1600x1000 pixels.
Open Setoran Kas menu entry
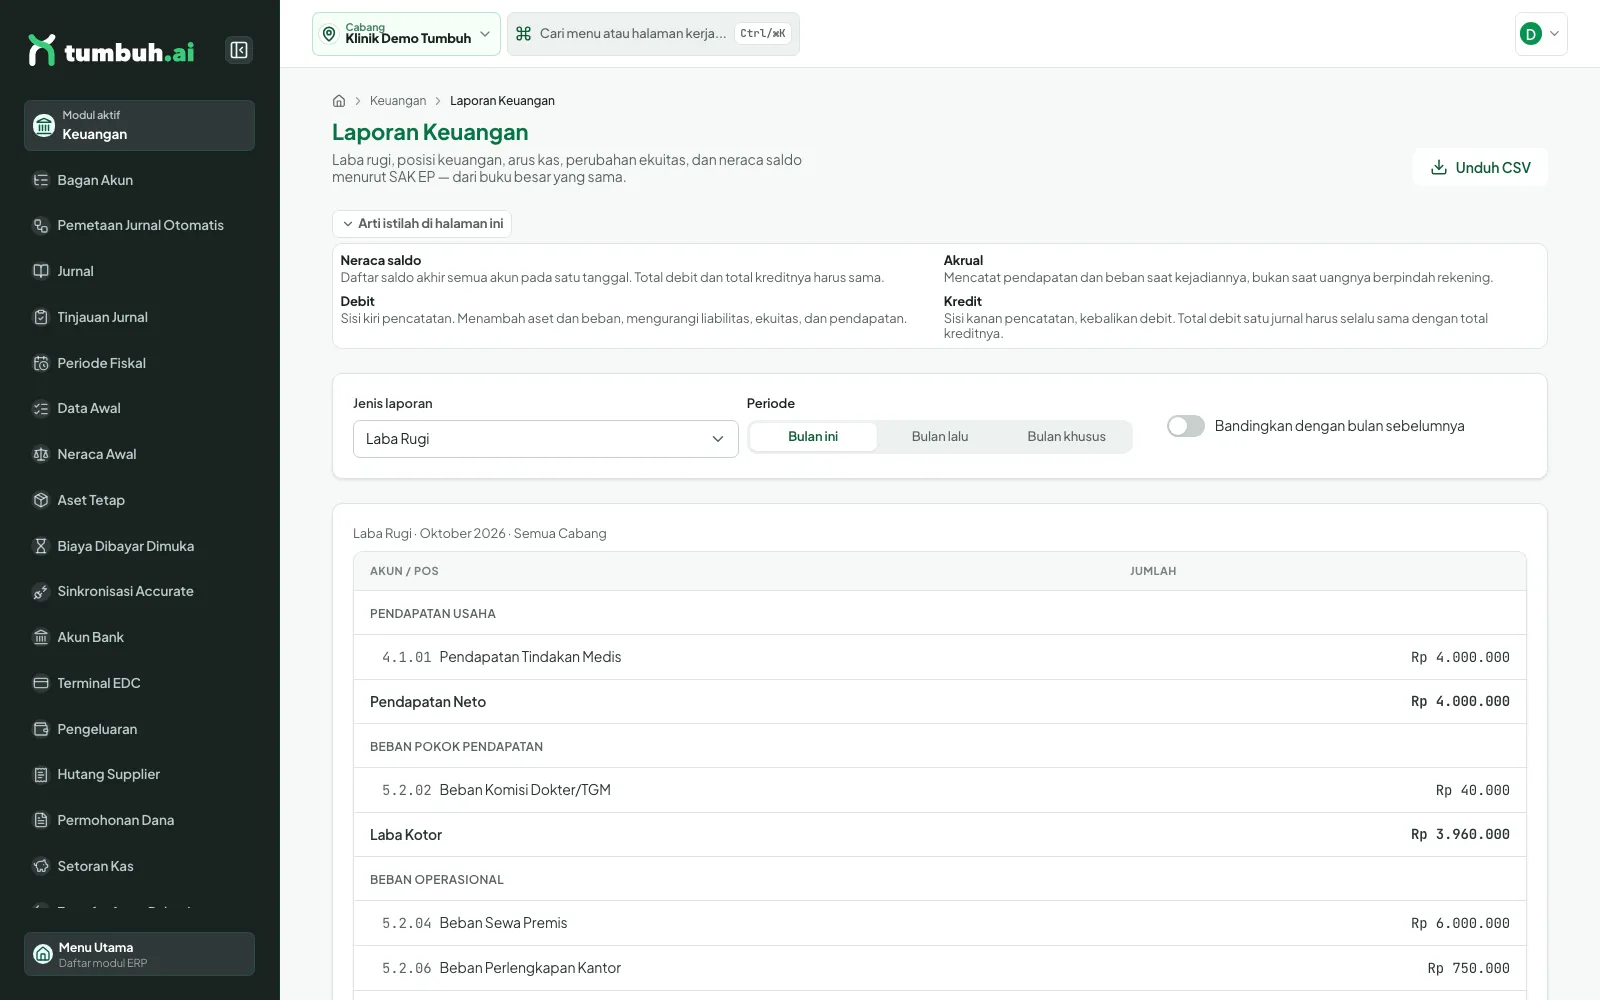(139, 866)
